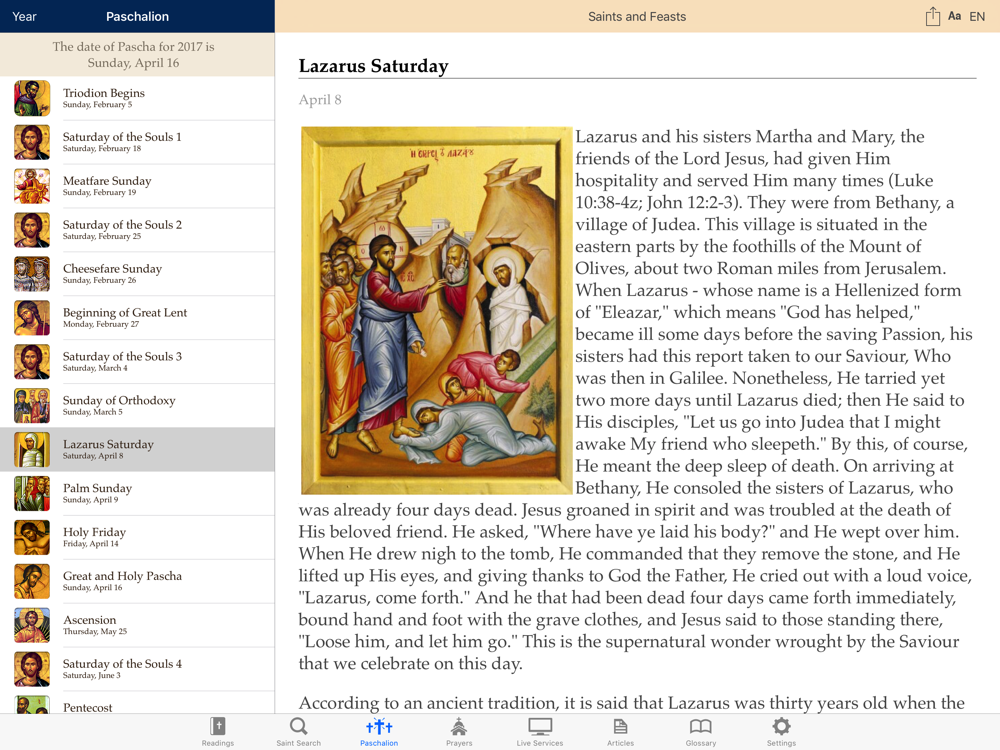Image resolution: width=1000 pixels, height=750 pixels.
Task: Tap Ascension icon thumbnail
Action: pyautogui.click(x=32, y=626)
